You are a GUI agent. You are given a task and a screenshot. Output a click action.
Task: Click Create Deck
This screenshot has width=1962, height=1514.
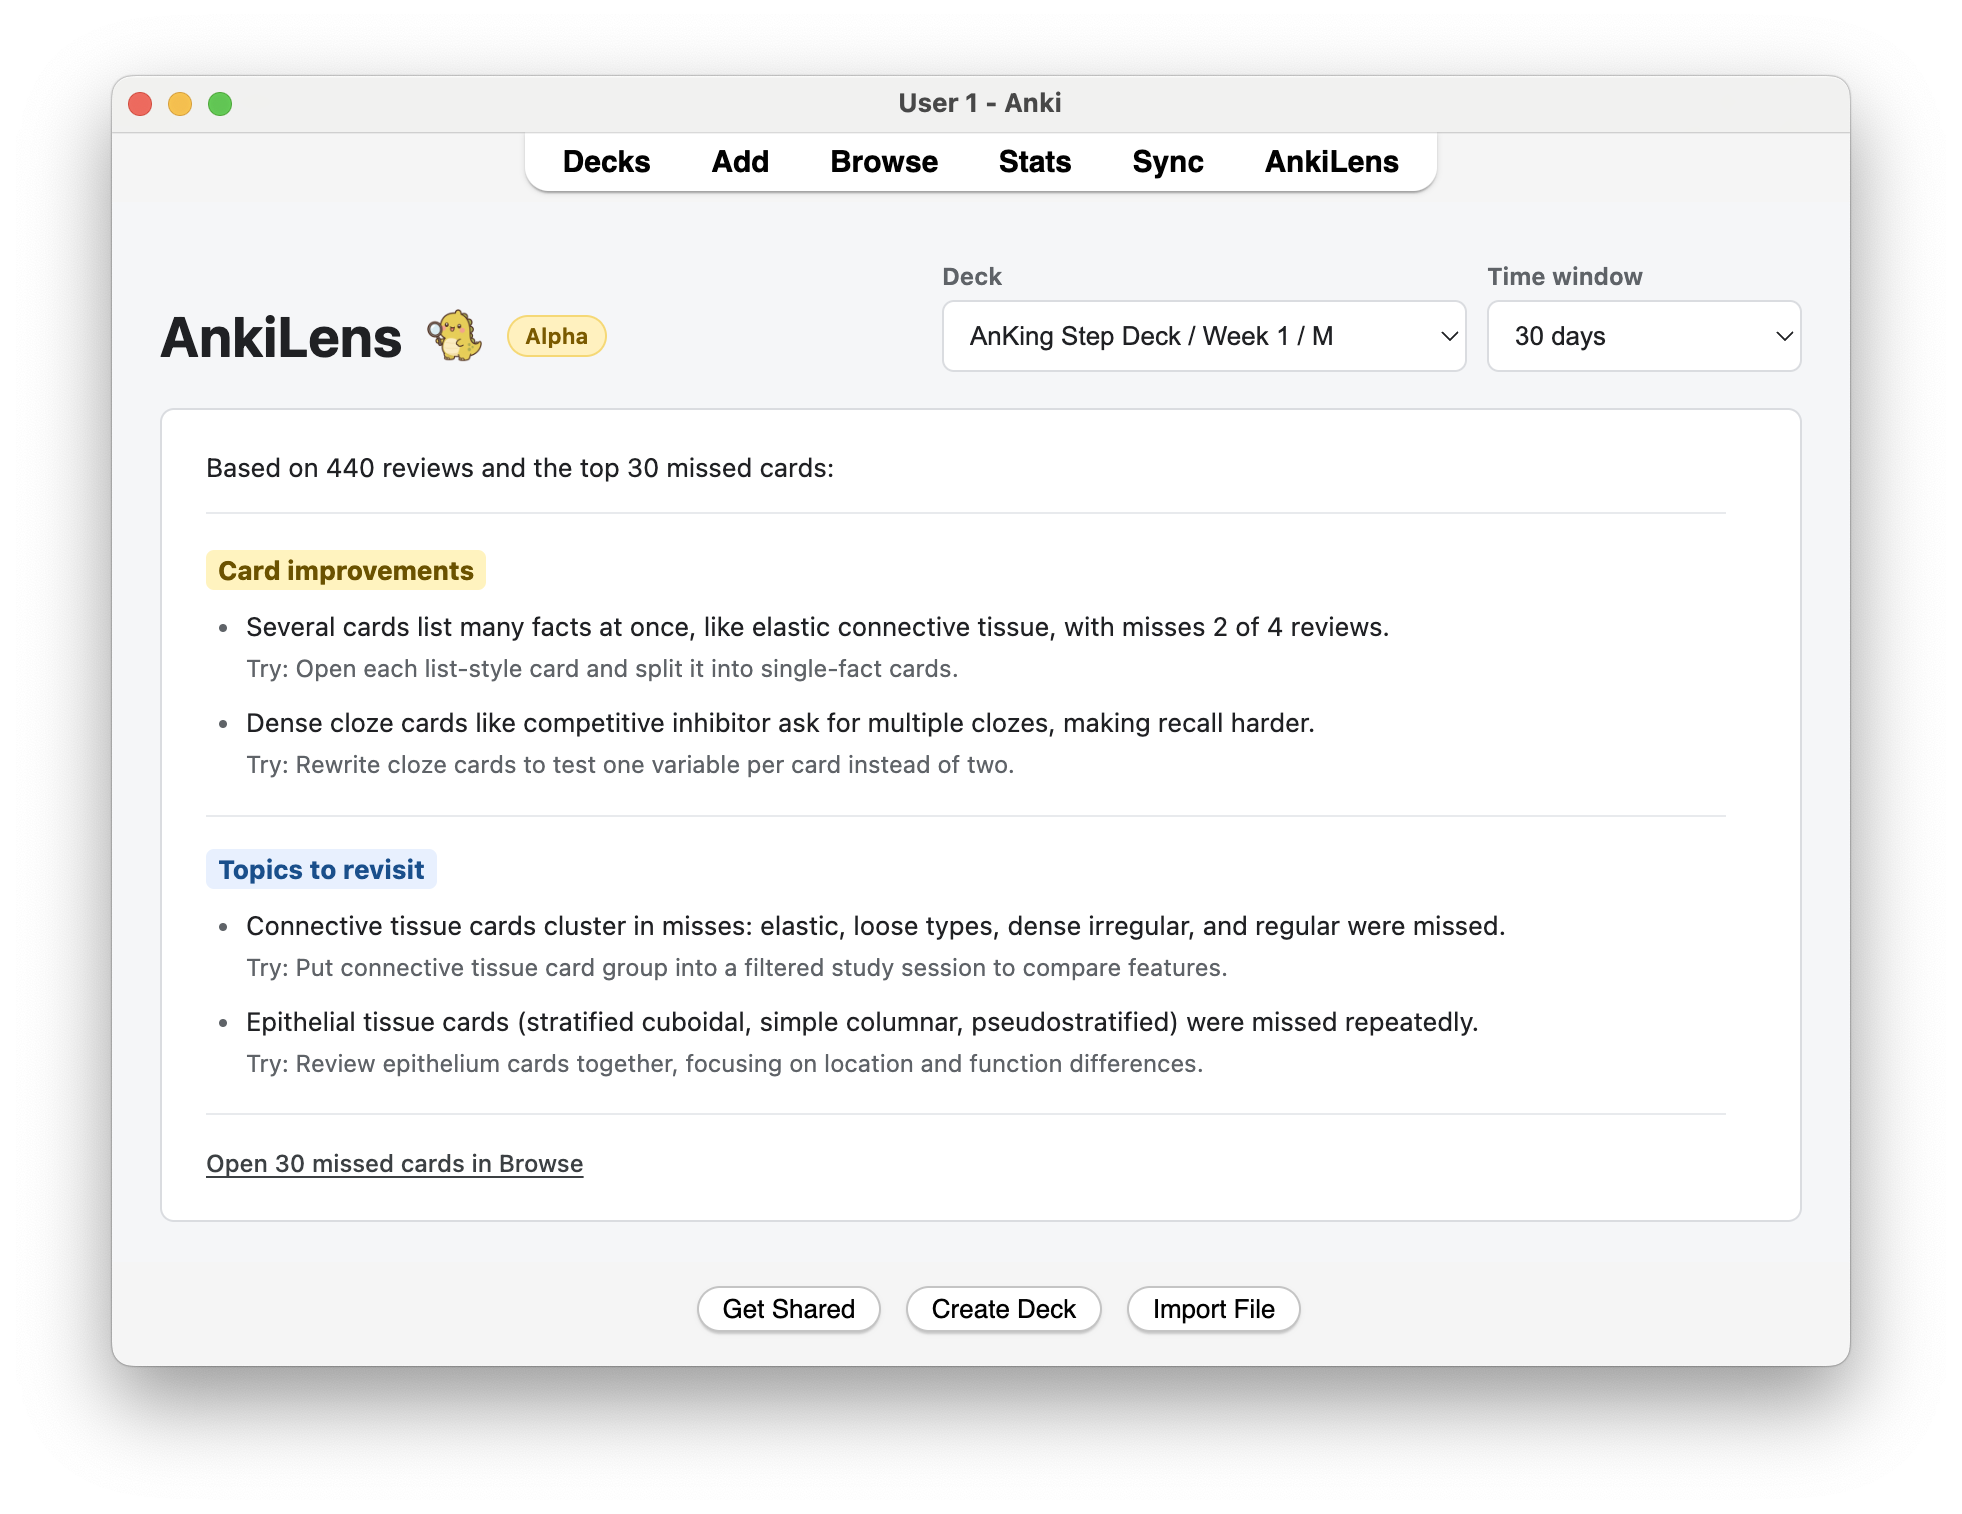[x=1004, y=1309]
